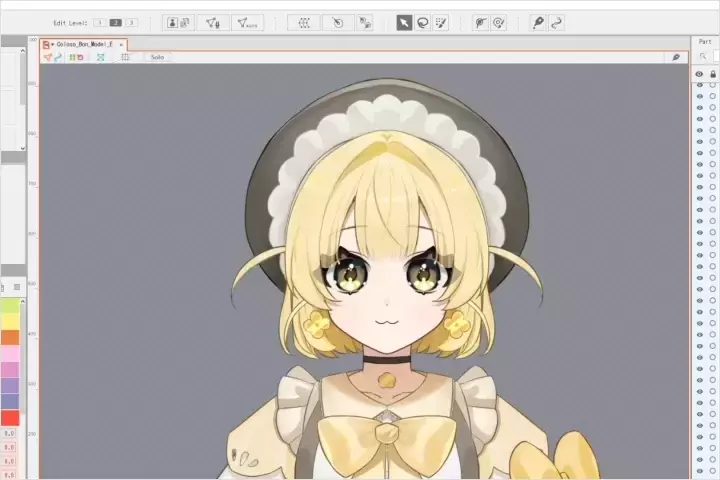Run the automatic mesh generator tool
720x480 pixels.
[x=248, y=23]
